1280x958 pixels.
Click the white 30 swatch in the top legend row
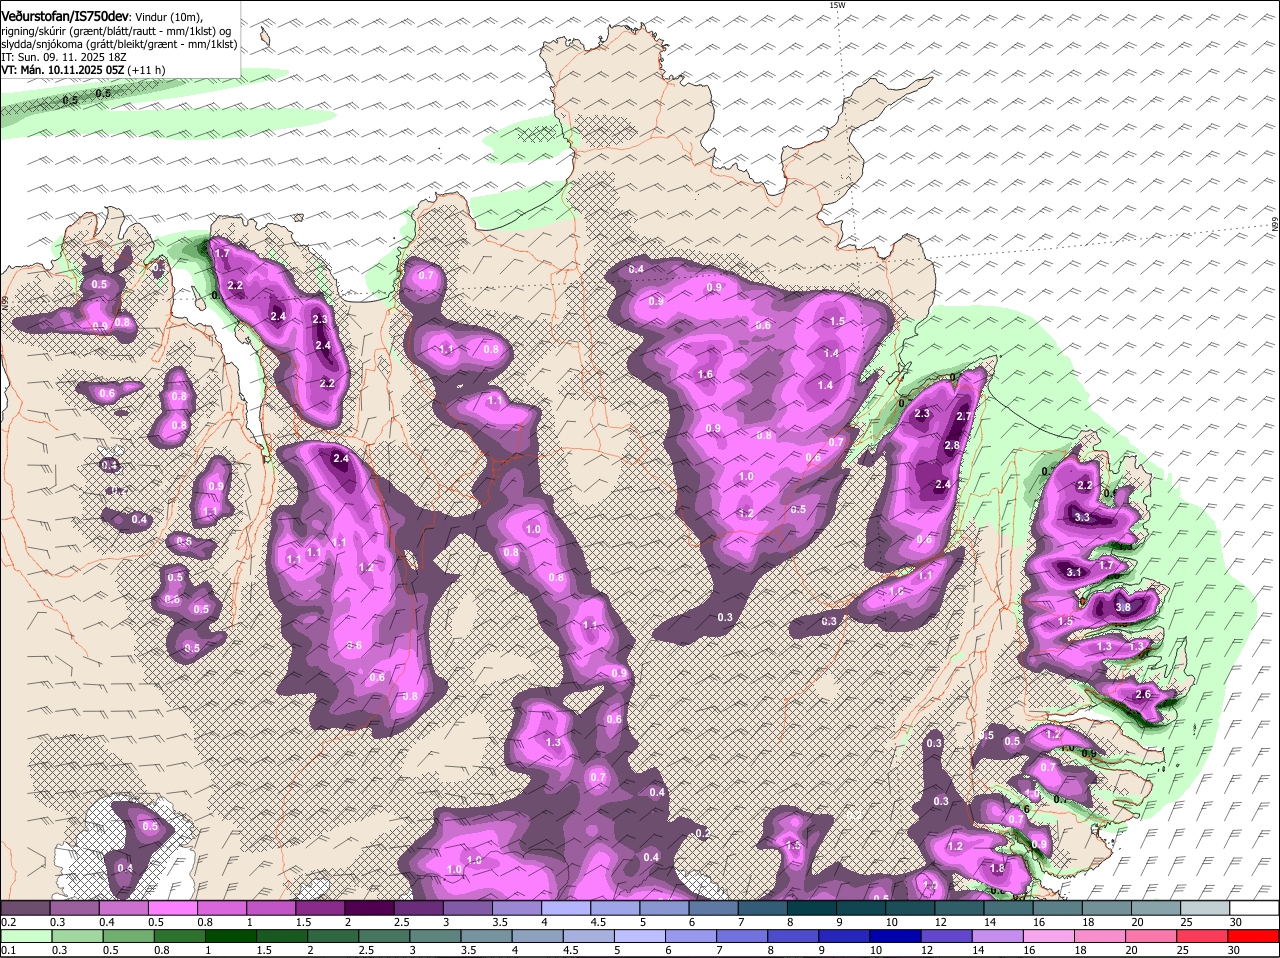tap(1255, 907)
